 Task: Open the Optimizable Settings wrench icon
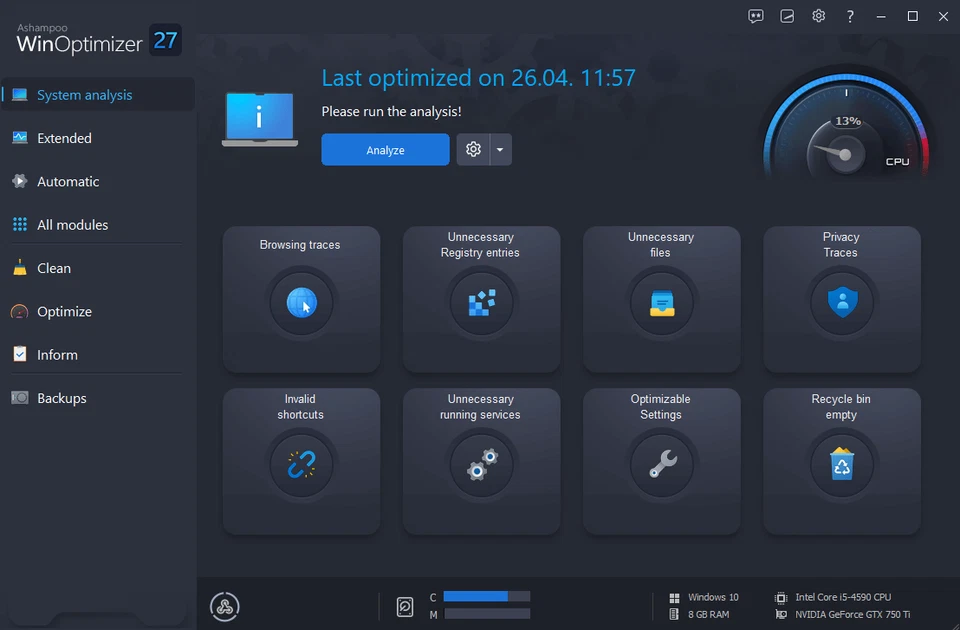(x=661, y=464)
